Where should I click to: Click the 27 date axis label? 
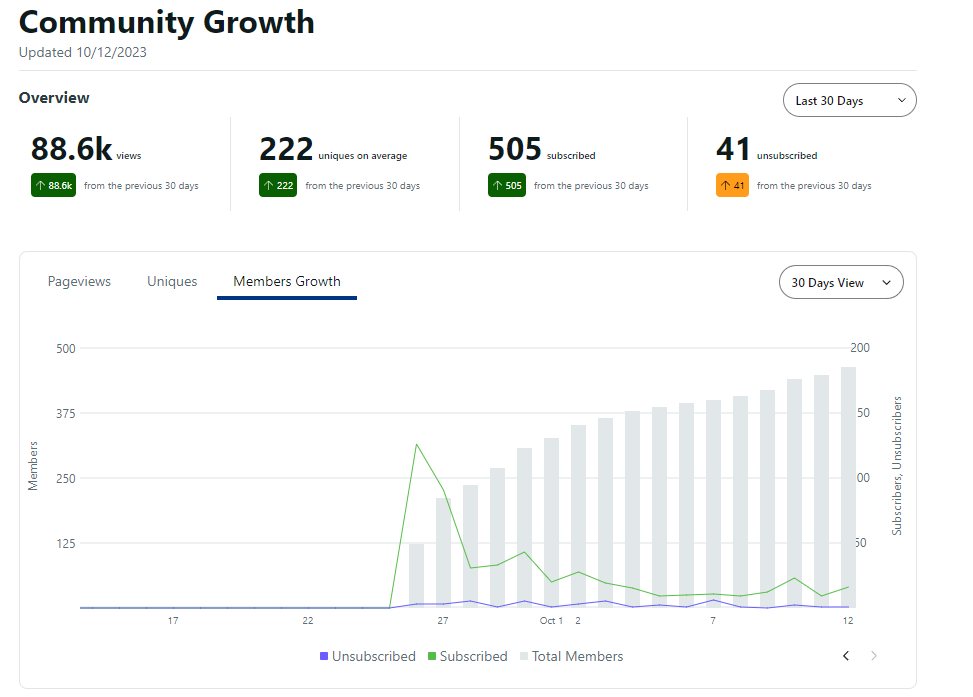tap(442, 621)
